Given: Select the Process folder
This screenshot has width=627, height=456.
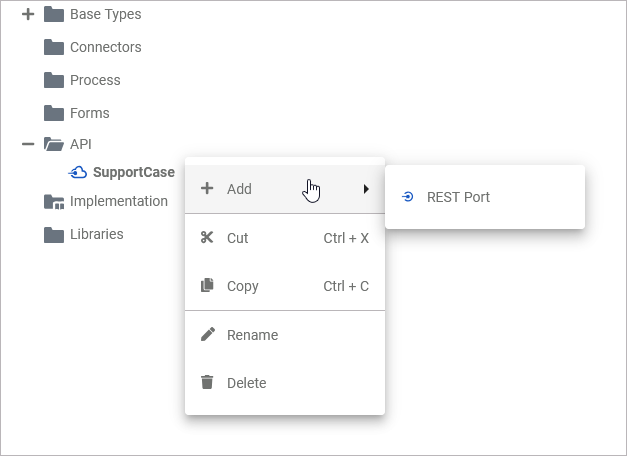Looking at the screenshot, I should click(x=95, y=80).
